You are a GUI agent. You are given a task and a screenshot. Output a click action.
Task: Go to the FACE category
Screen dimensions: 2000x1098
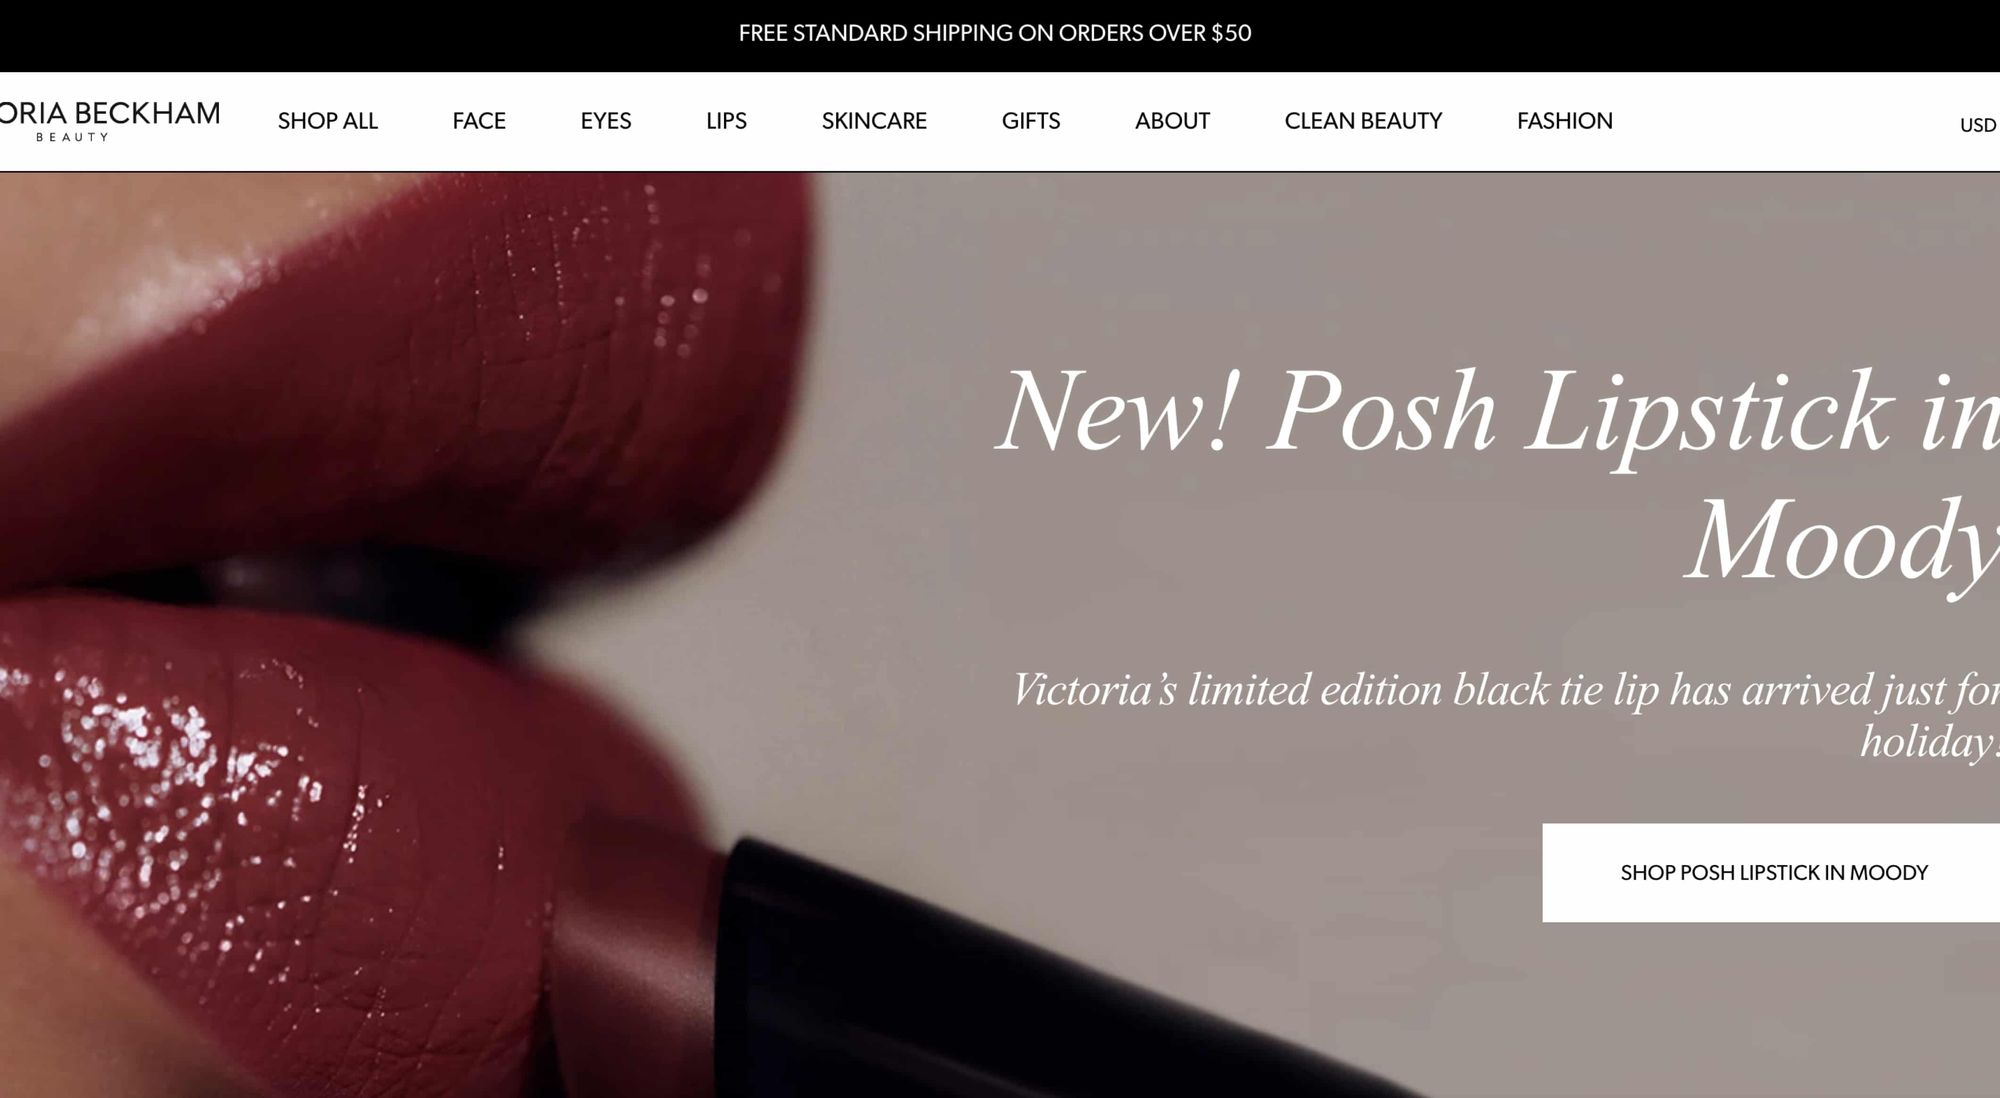(x=479, y=121)
